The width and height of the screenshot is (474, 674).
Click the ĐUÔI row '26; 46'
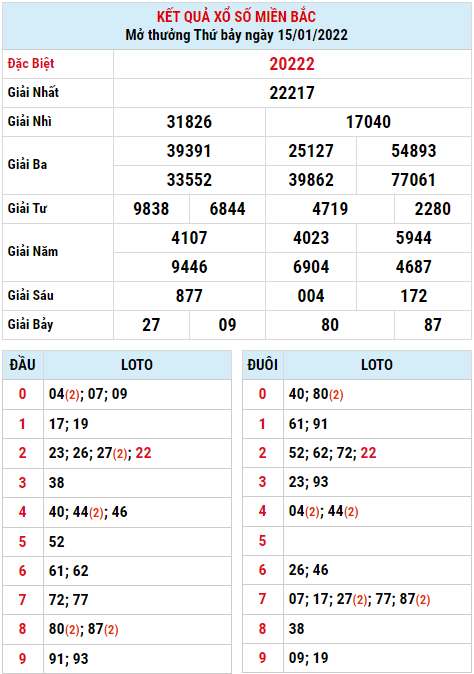coord(377,570)
